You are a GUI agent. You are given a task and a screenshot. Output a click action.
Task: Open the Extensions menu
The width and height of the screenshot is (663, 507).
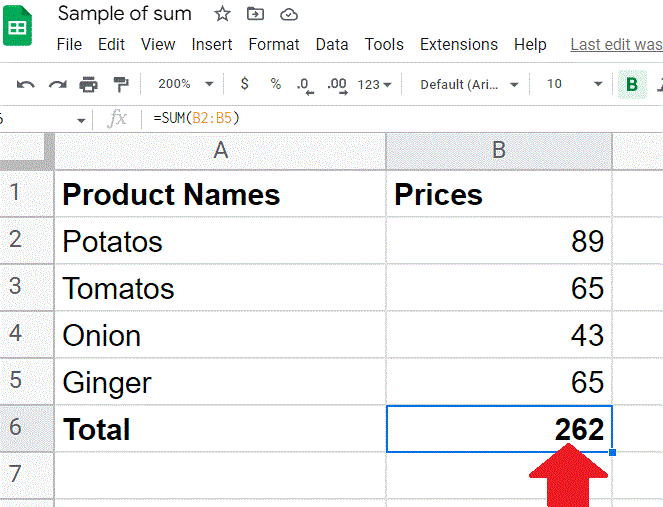[x=459, y=44]
